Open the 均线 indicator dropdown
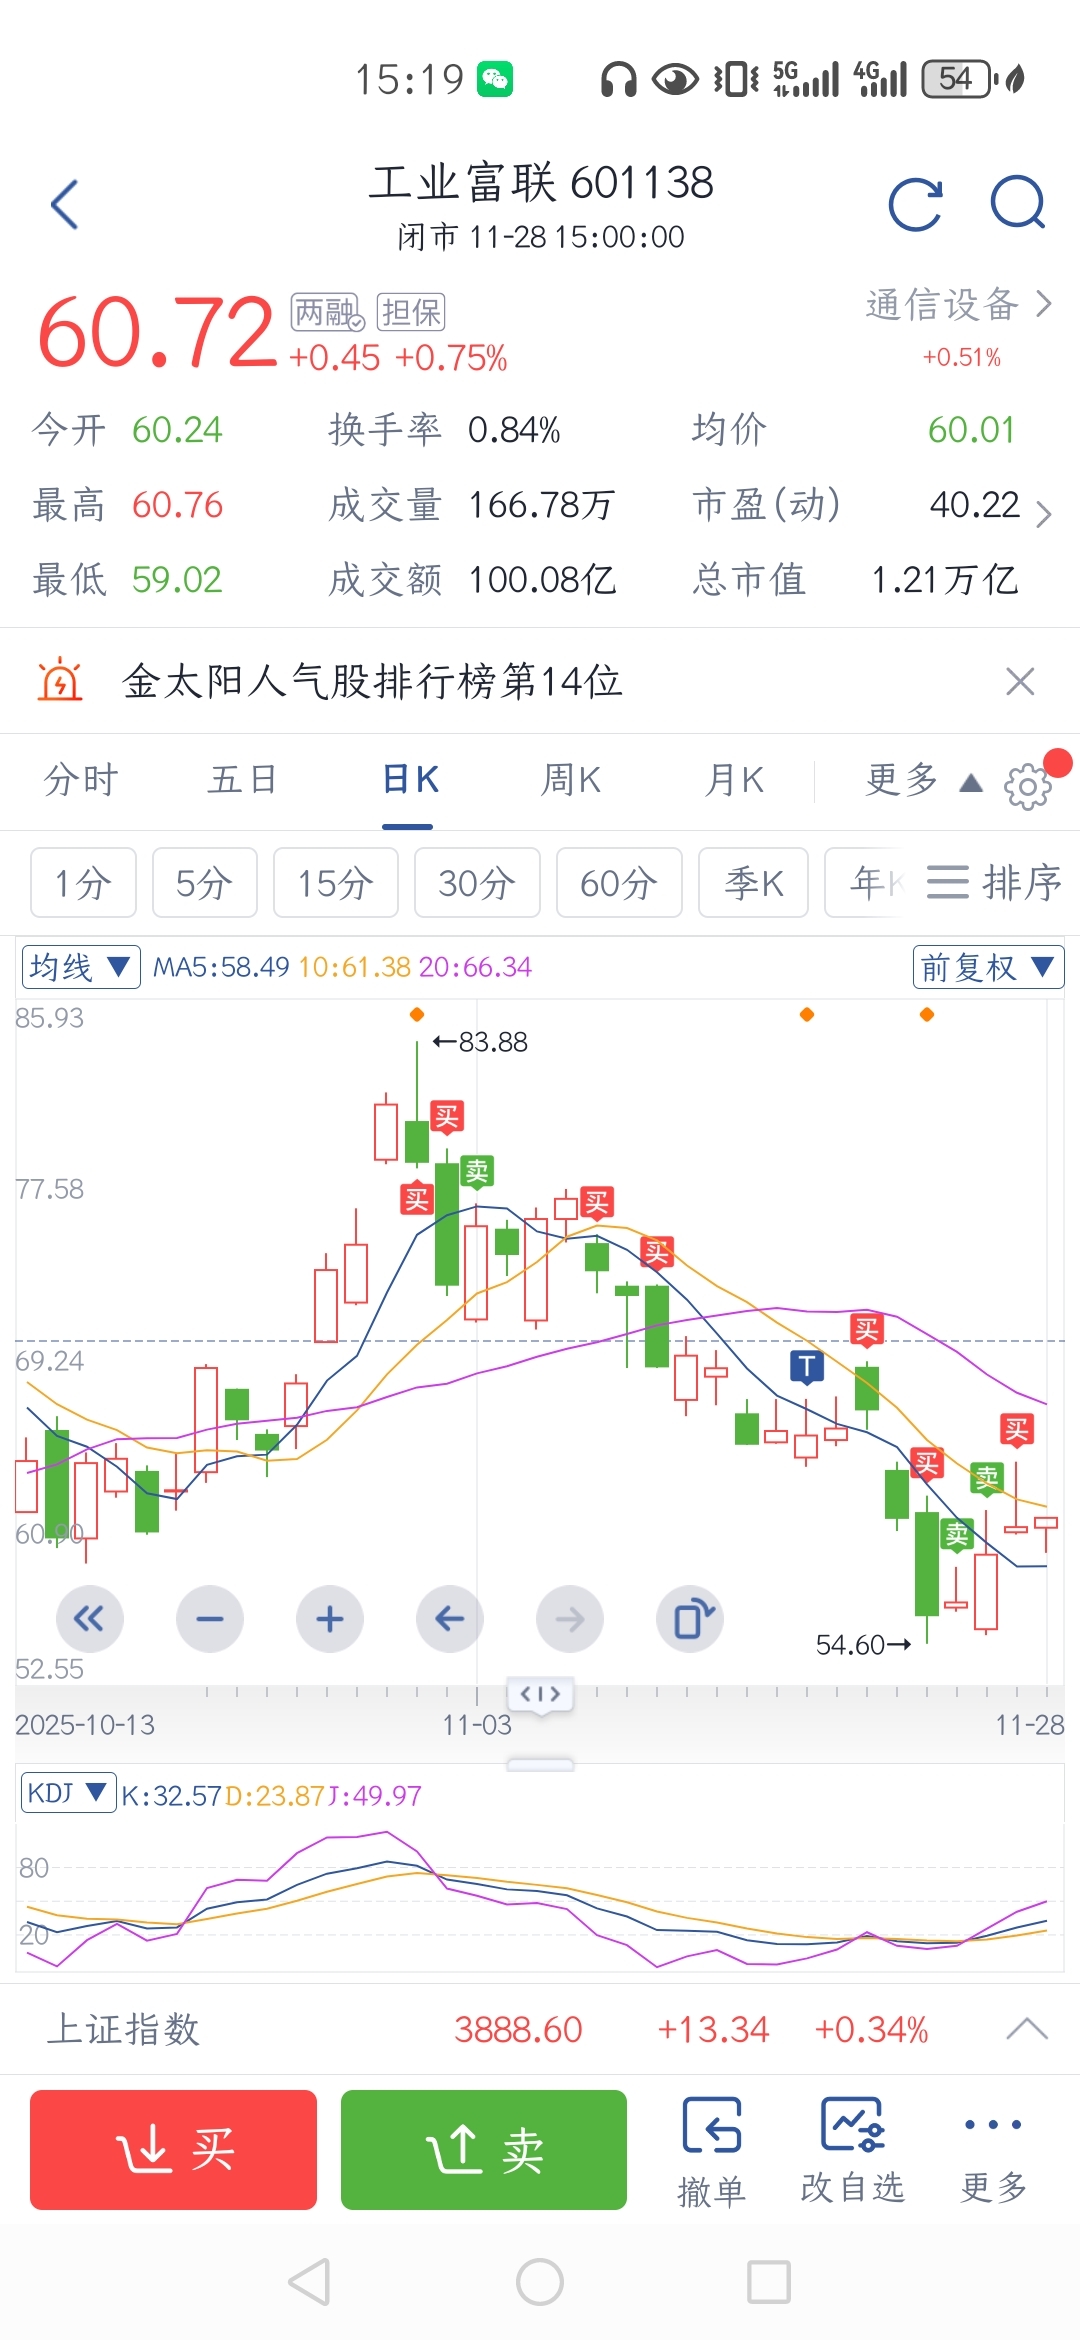 coord(81,967)
